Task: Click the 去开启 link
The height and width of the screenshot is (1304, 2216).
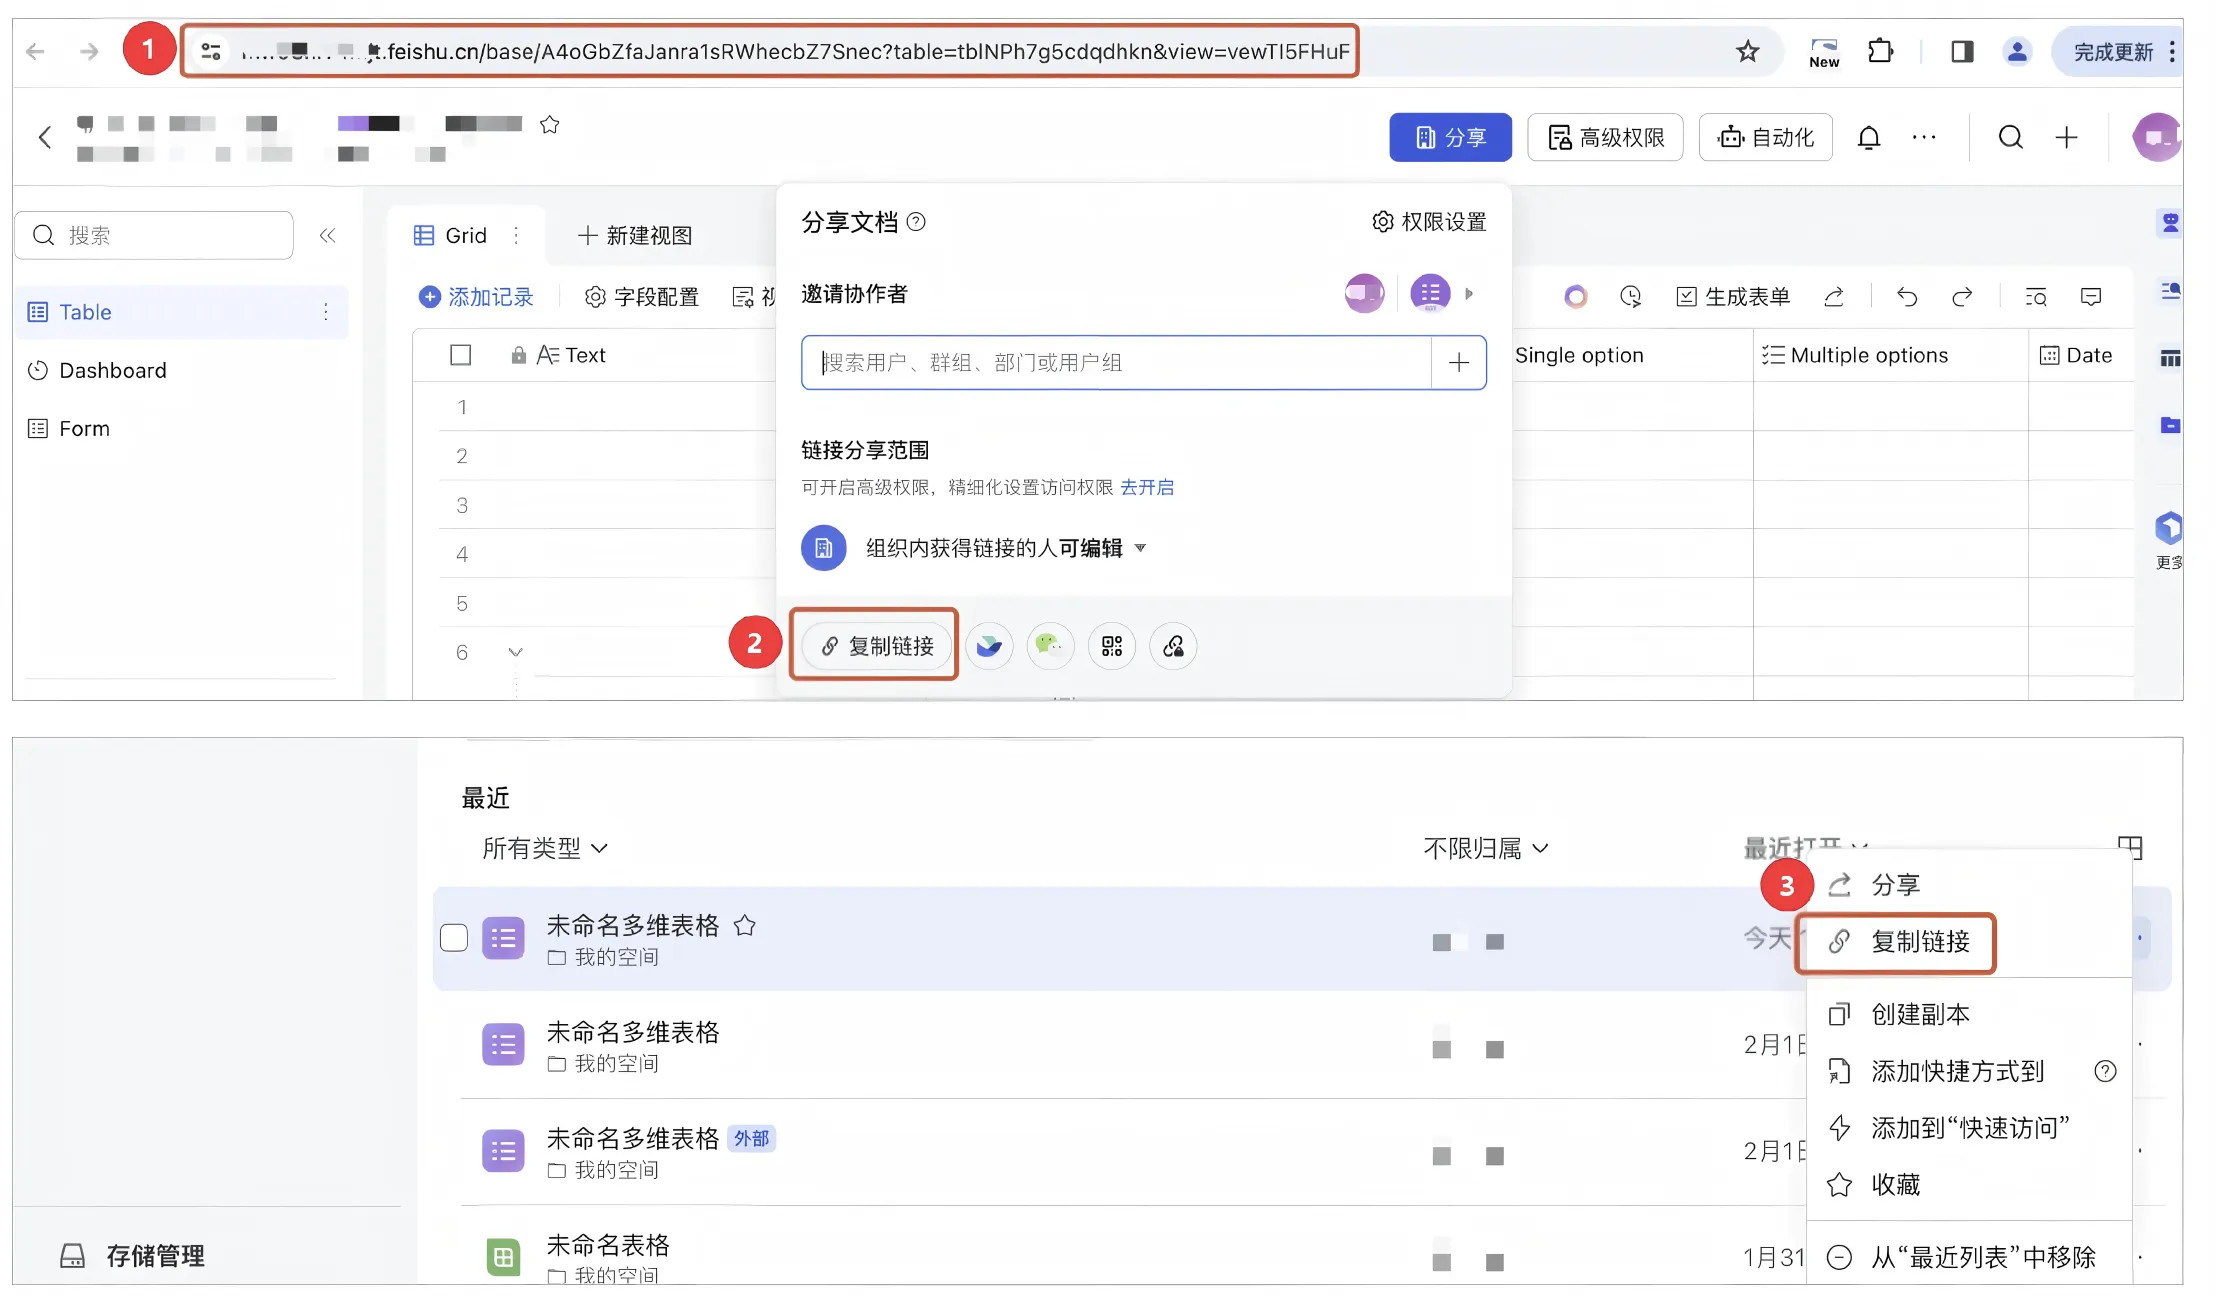Action: [1147, 488]
